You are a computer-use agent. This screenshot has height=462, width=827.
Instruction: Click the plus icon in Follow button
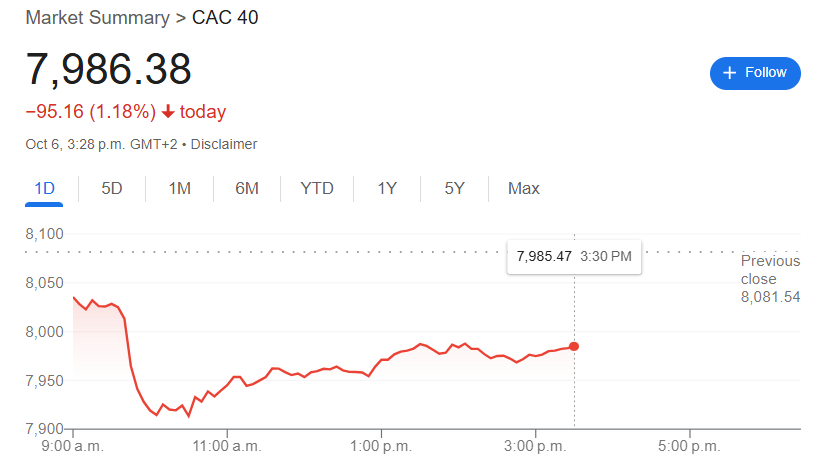coord(729,73)
